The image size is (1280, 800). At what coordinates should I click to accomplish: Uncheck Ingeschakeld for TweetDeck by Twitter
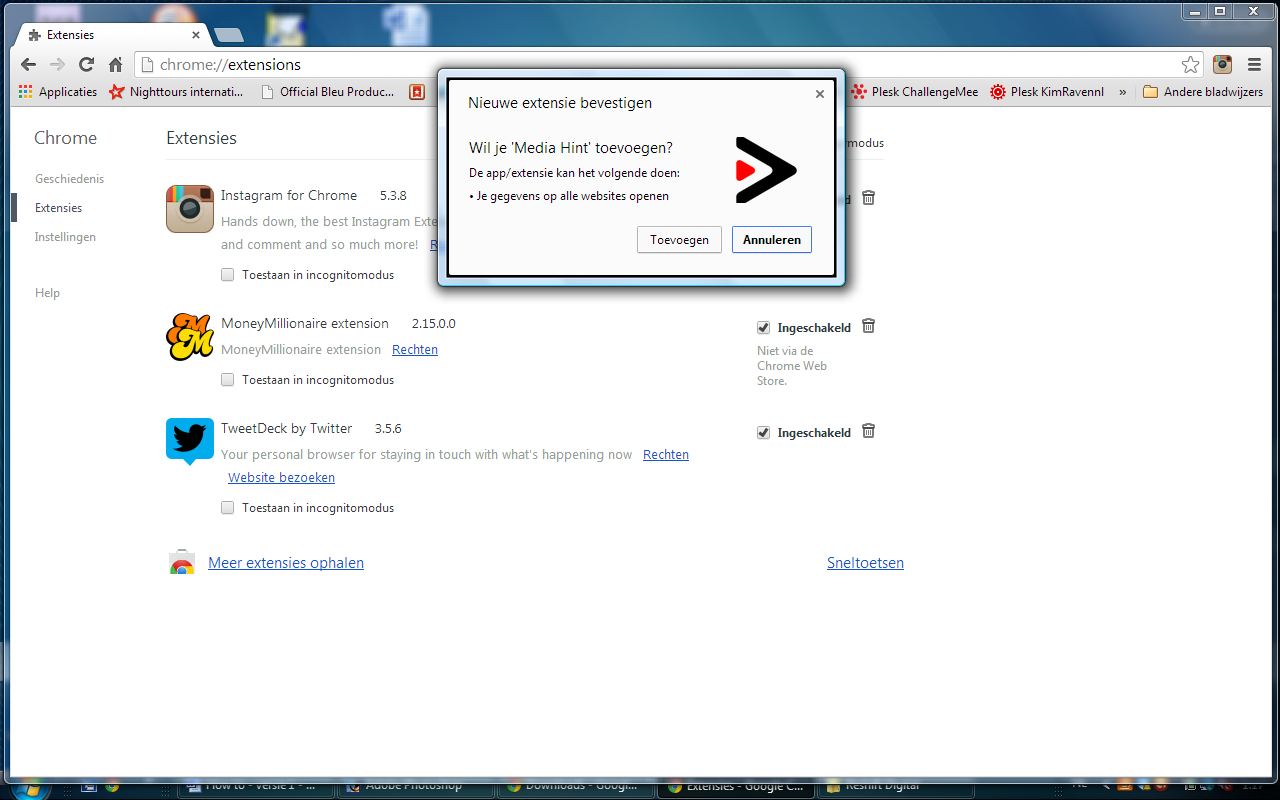764,433
